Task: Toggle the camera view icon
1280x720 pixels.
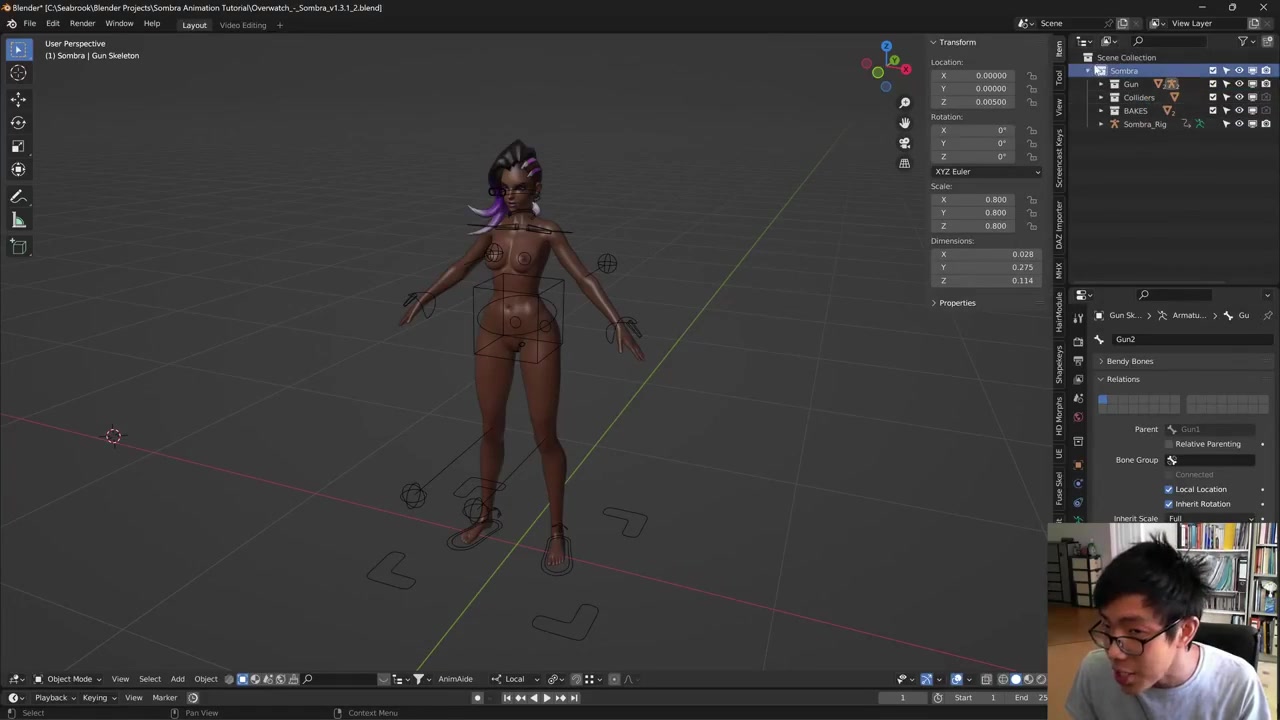Action: 904,143
